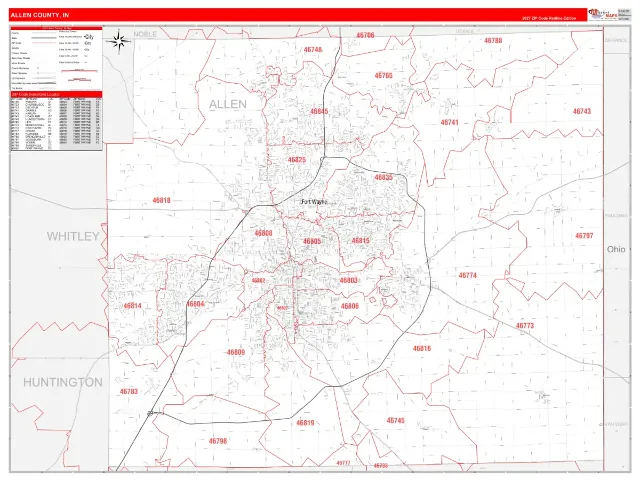Click ZIP code 46808 label
Viewport: 640px width, 480px height.
tap(263, 233)
